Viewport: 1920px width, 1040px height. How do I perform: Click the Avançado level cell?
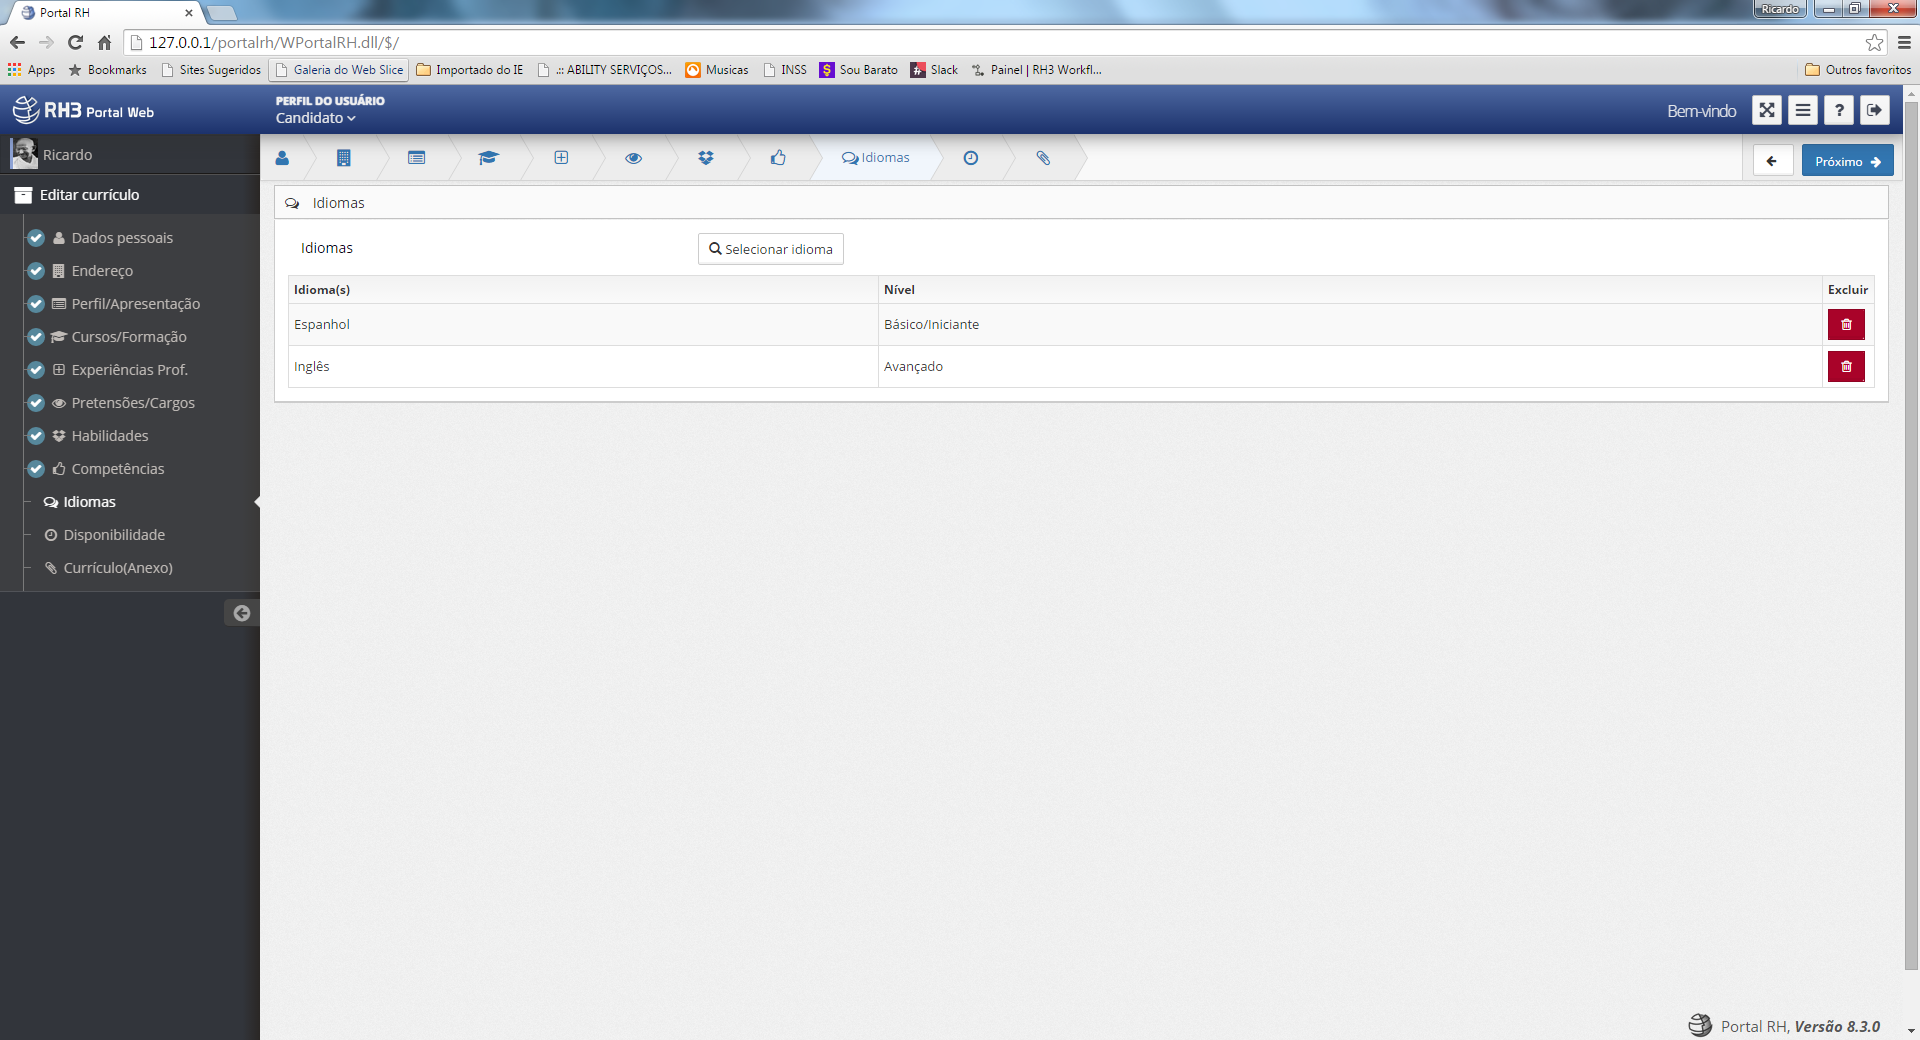click(1350, 367)
